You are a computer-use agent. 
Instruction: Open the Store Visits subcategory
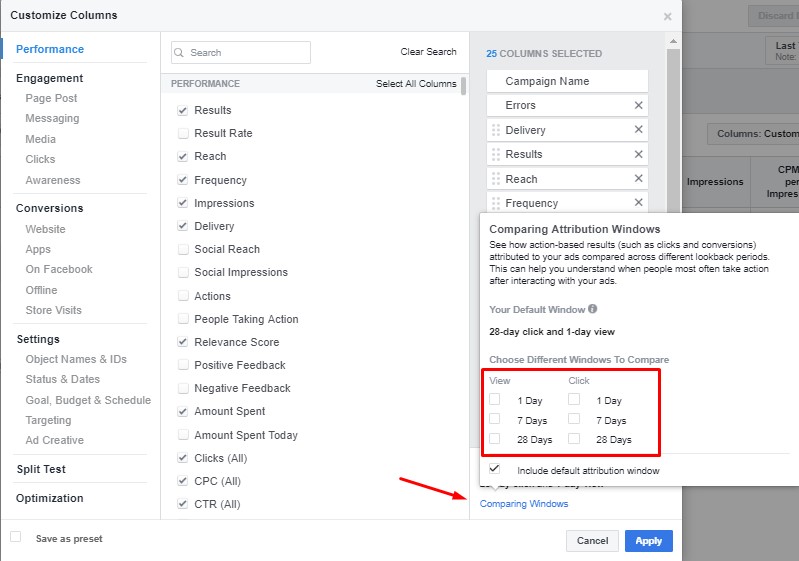click(54, 310)
